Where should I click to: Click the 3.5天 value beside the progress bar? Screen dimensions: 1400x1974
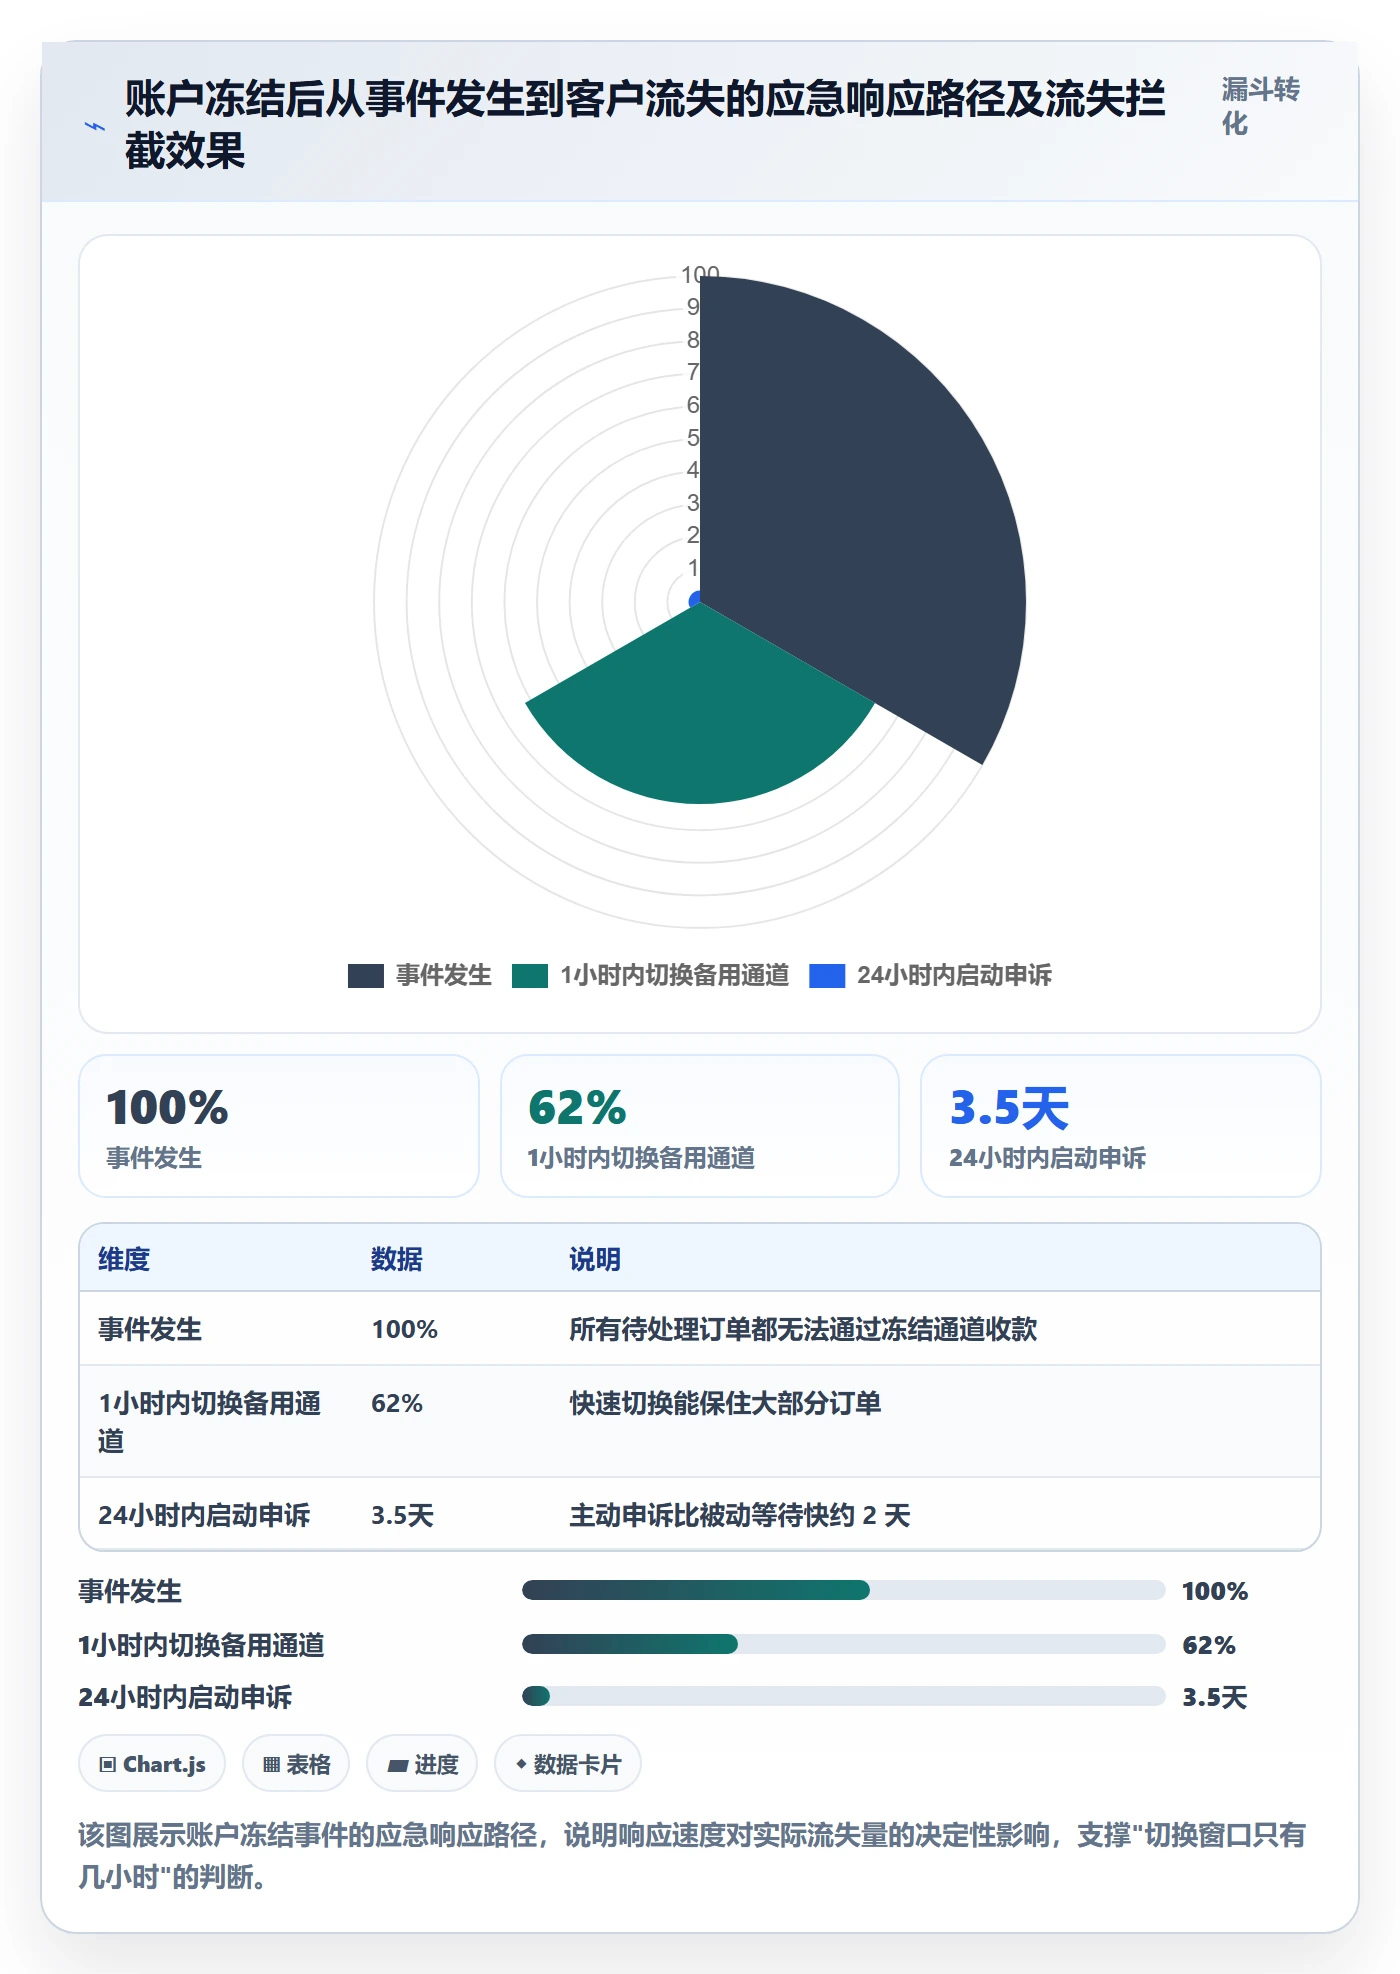(x=1215, y=1697)
